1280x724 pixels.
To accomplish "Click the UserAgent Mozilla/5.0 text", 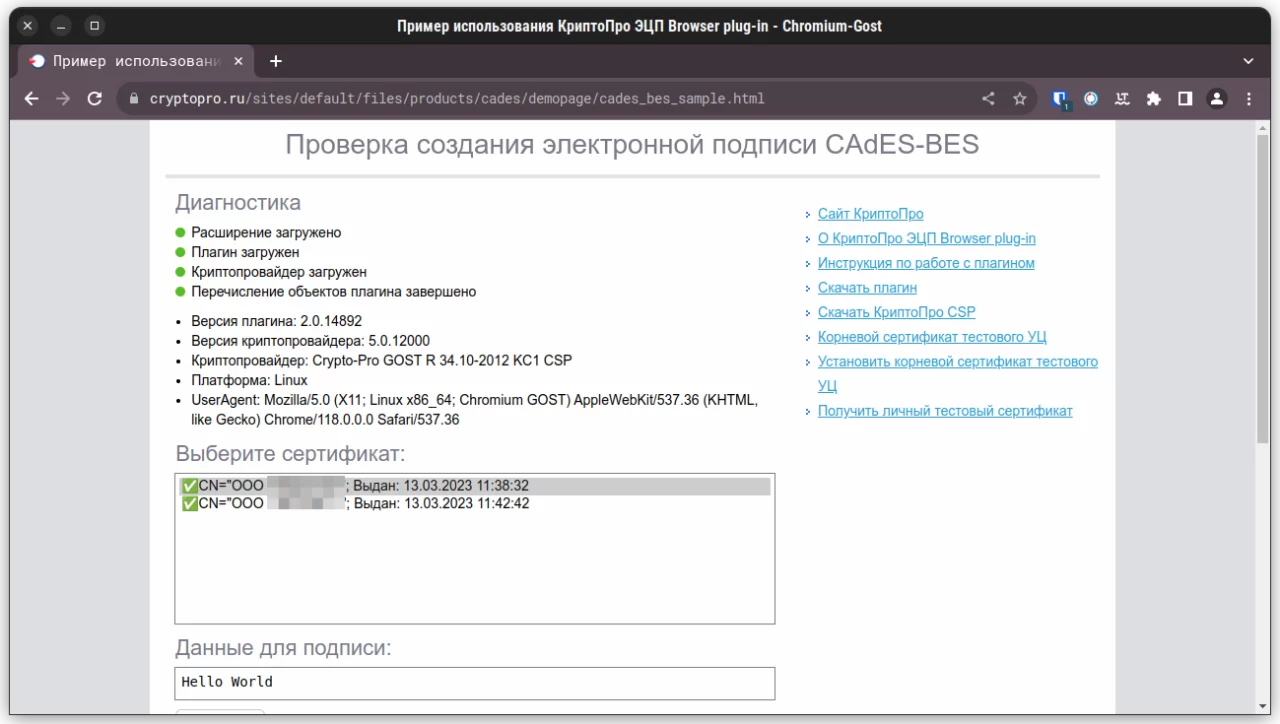I will pyautogui.click(x=474, y=410).
